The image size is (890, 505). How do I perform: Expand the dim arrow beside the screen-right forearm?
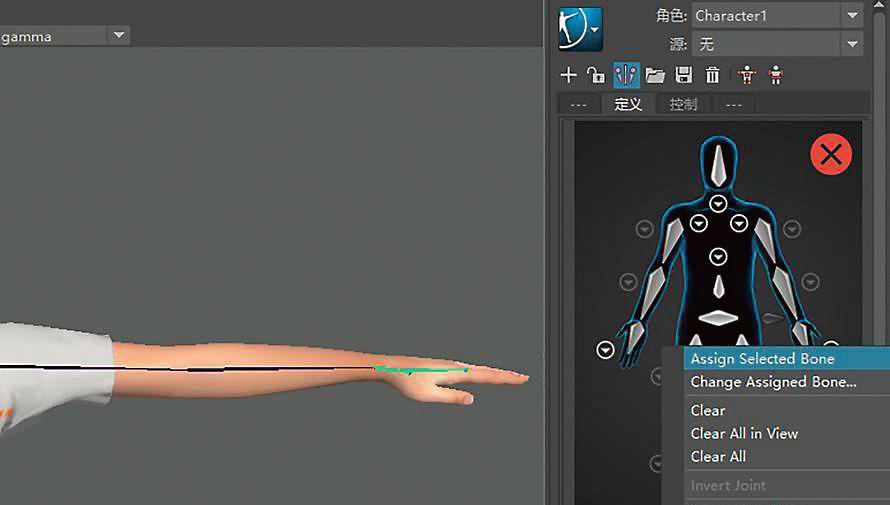(810, 281)
